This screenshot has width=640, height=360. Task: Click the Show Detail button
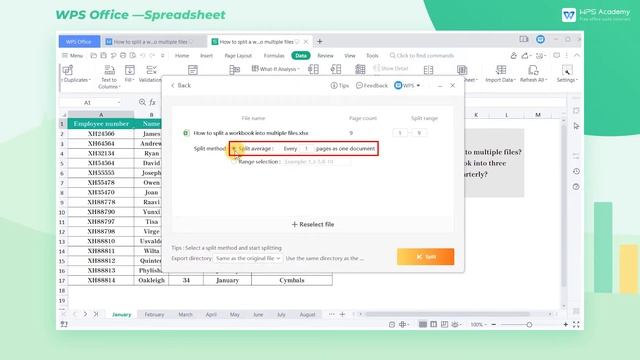click(x=391, y=68)
